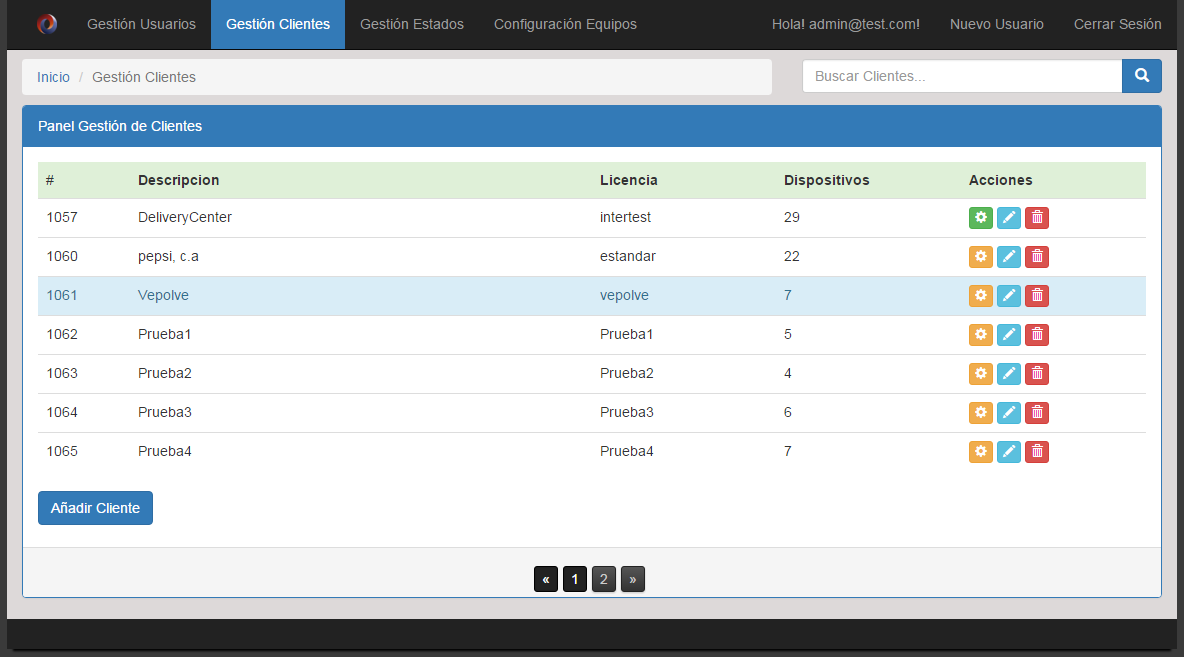Delete the Prueba3 client
The image size is (1184, 657).
coord(1037,412)
